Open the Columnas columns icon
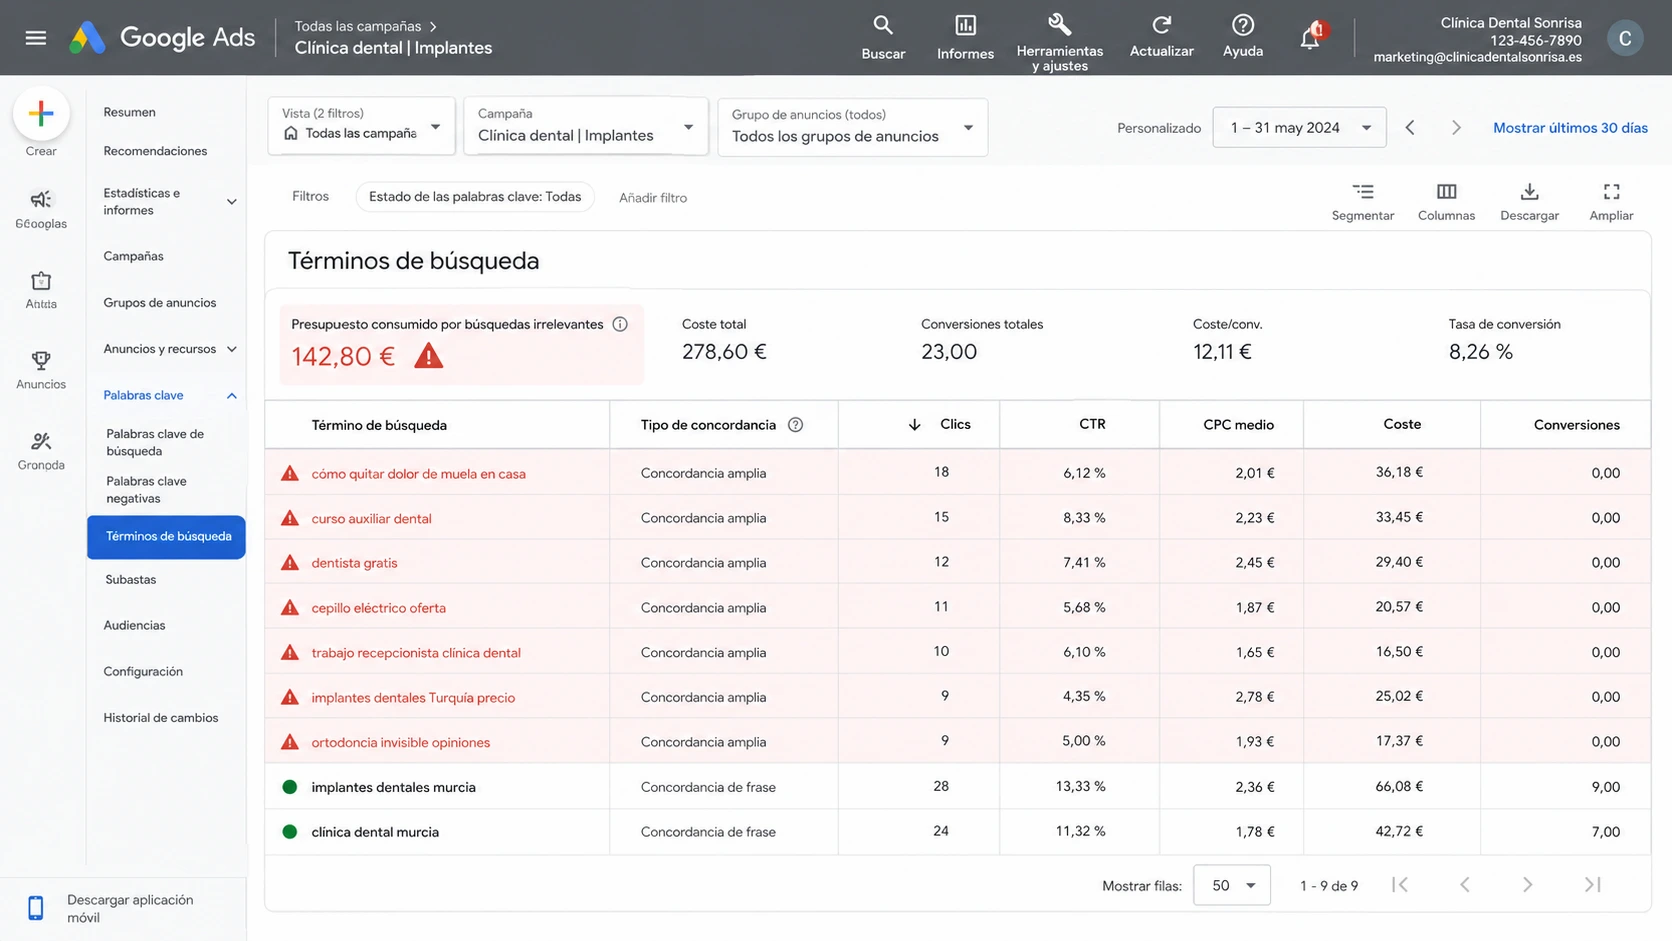 point(1446,192)
